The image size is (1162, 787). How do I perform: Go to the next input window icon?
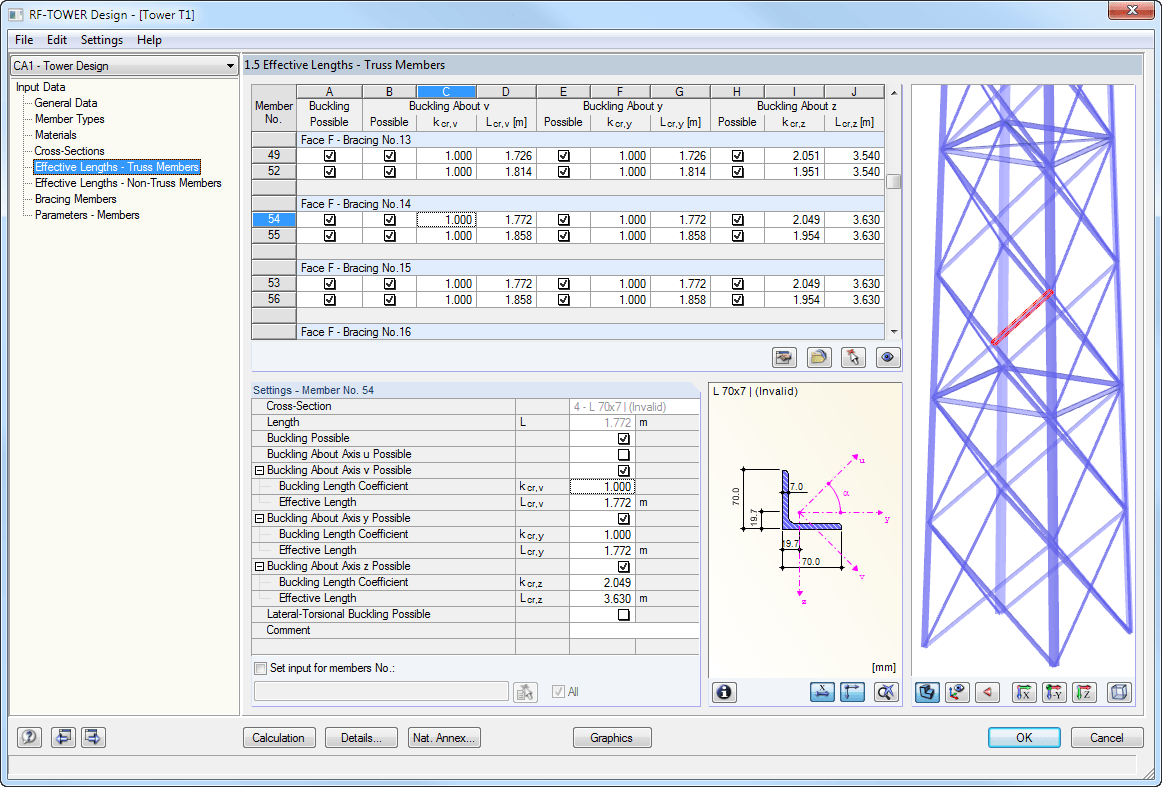(93, 737)
